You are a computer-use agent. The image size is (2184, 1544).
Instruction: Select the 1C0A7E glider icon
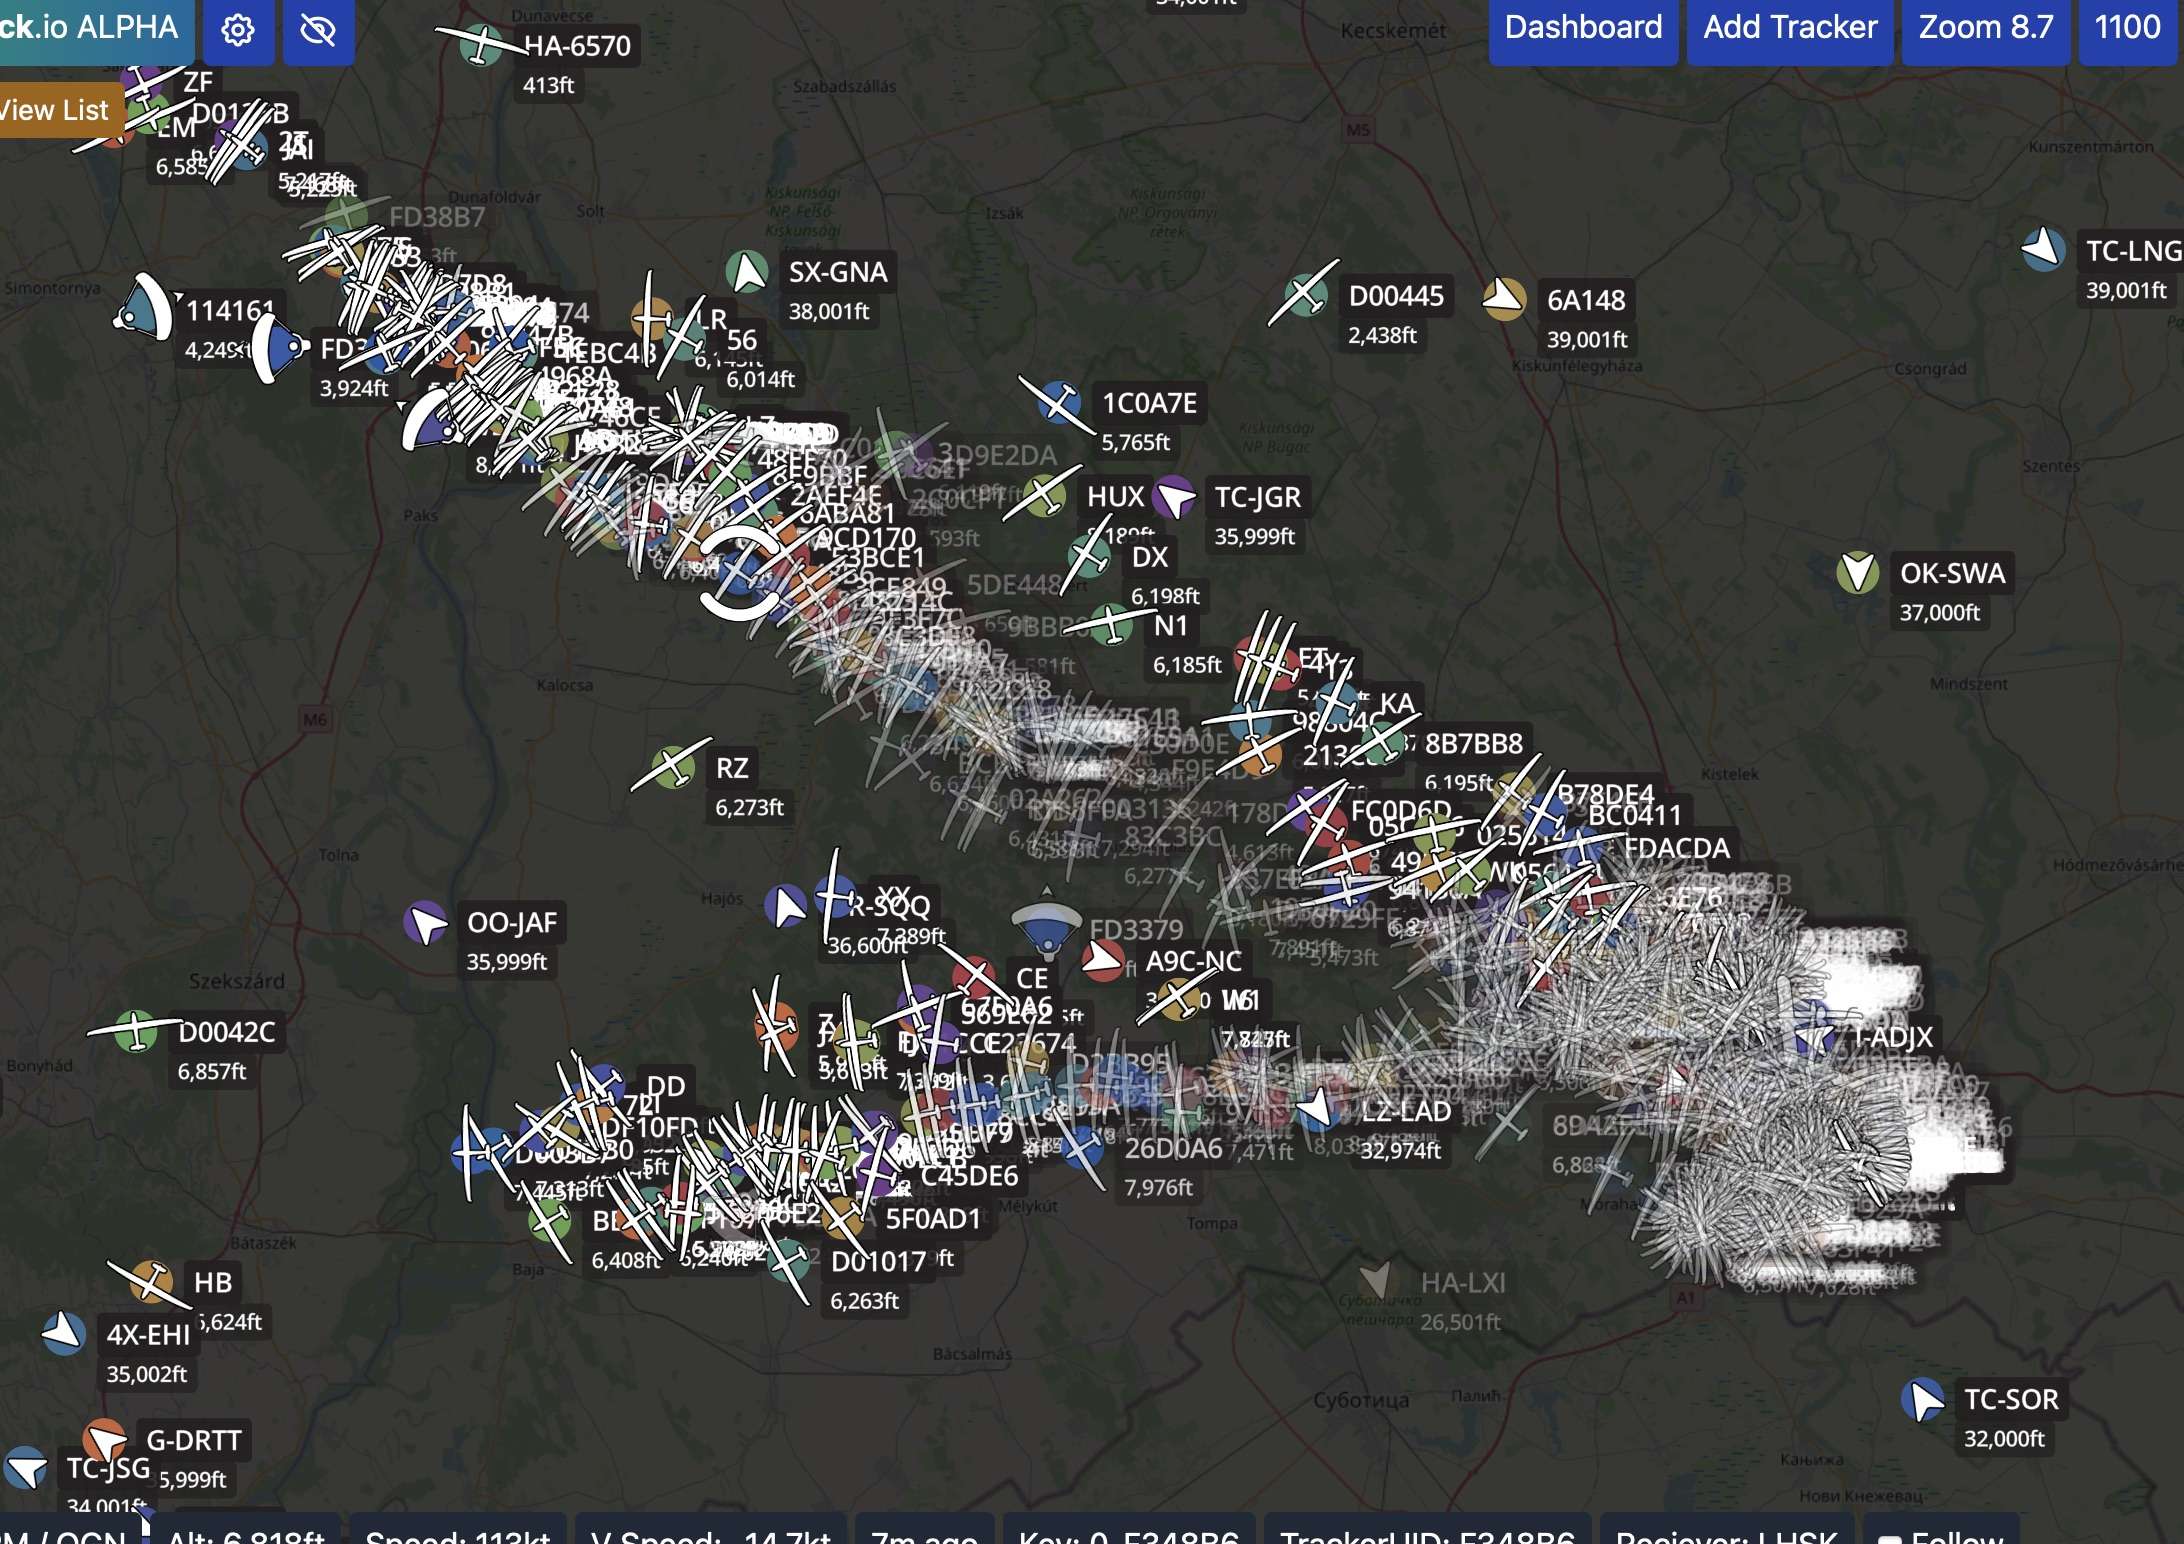(1058, 402)
